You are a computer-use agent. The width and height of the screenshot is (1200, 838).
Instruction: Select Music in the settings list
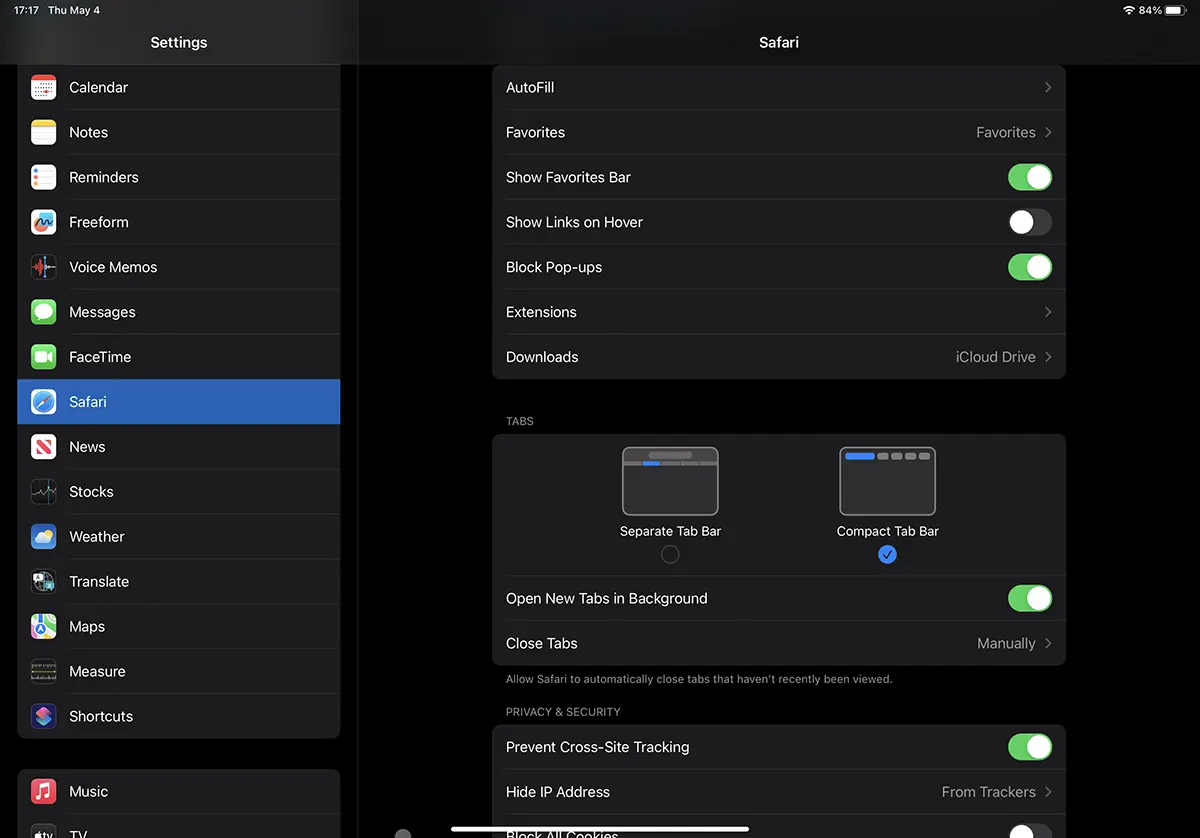coord(179,792)
